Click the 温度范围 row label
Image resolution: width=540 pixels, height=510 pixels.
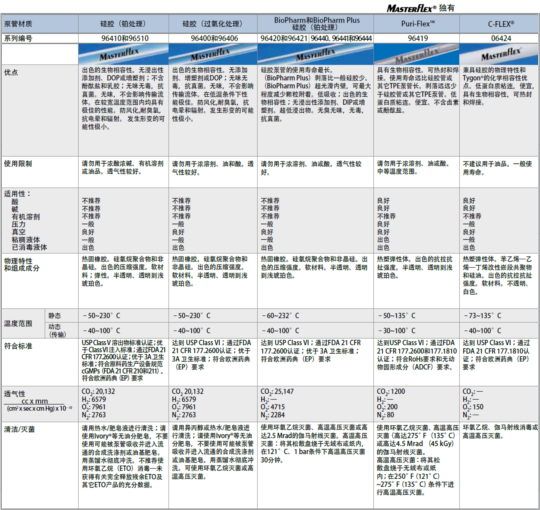(18, 323)
